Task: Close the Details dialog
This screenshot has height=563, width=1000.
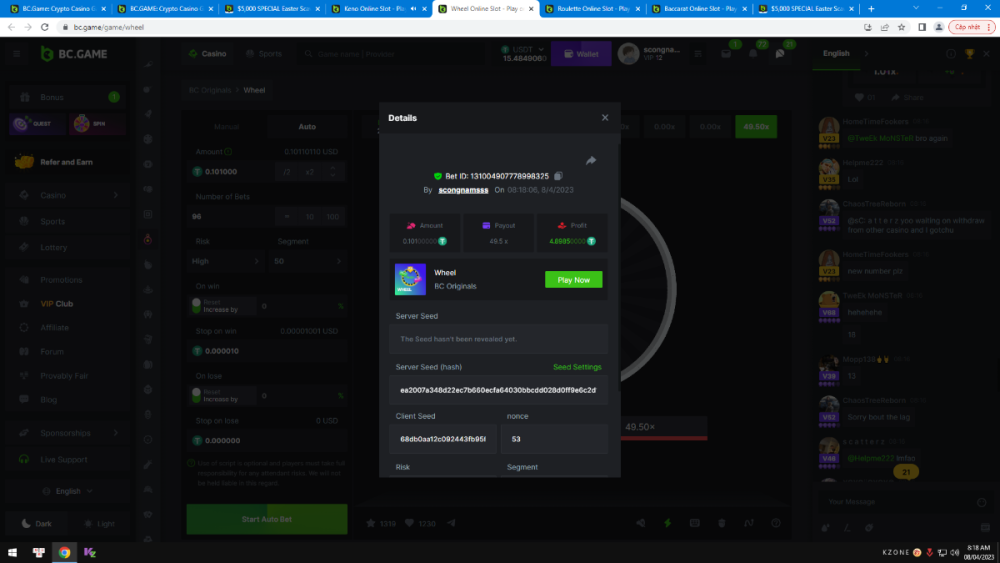Action: (x=604, y=118)
